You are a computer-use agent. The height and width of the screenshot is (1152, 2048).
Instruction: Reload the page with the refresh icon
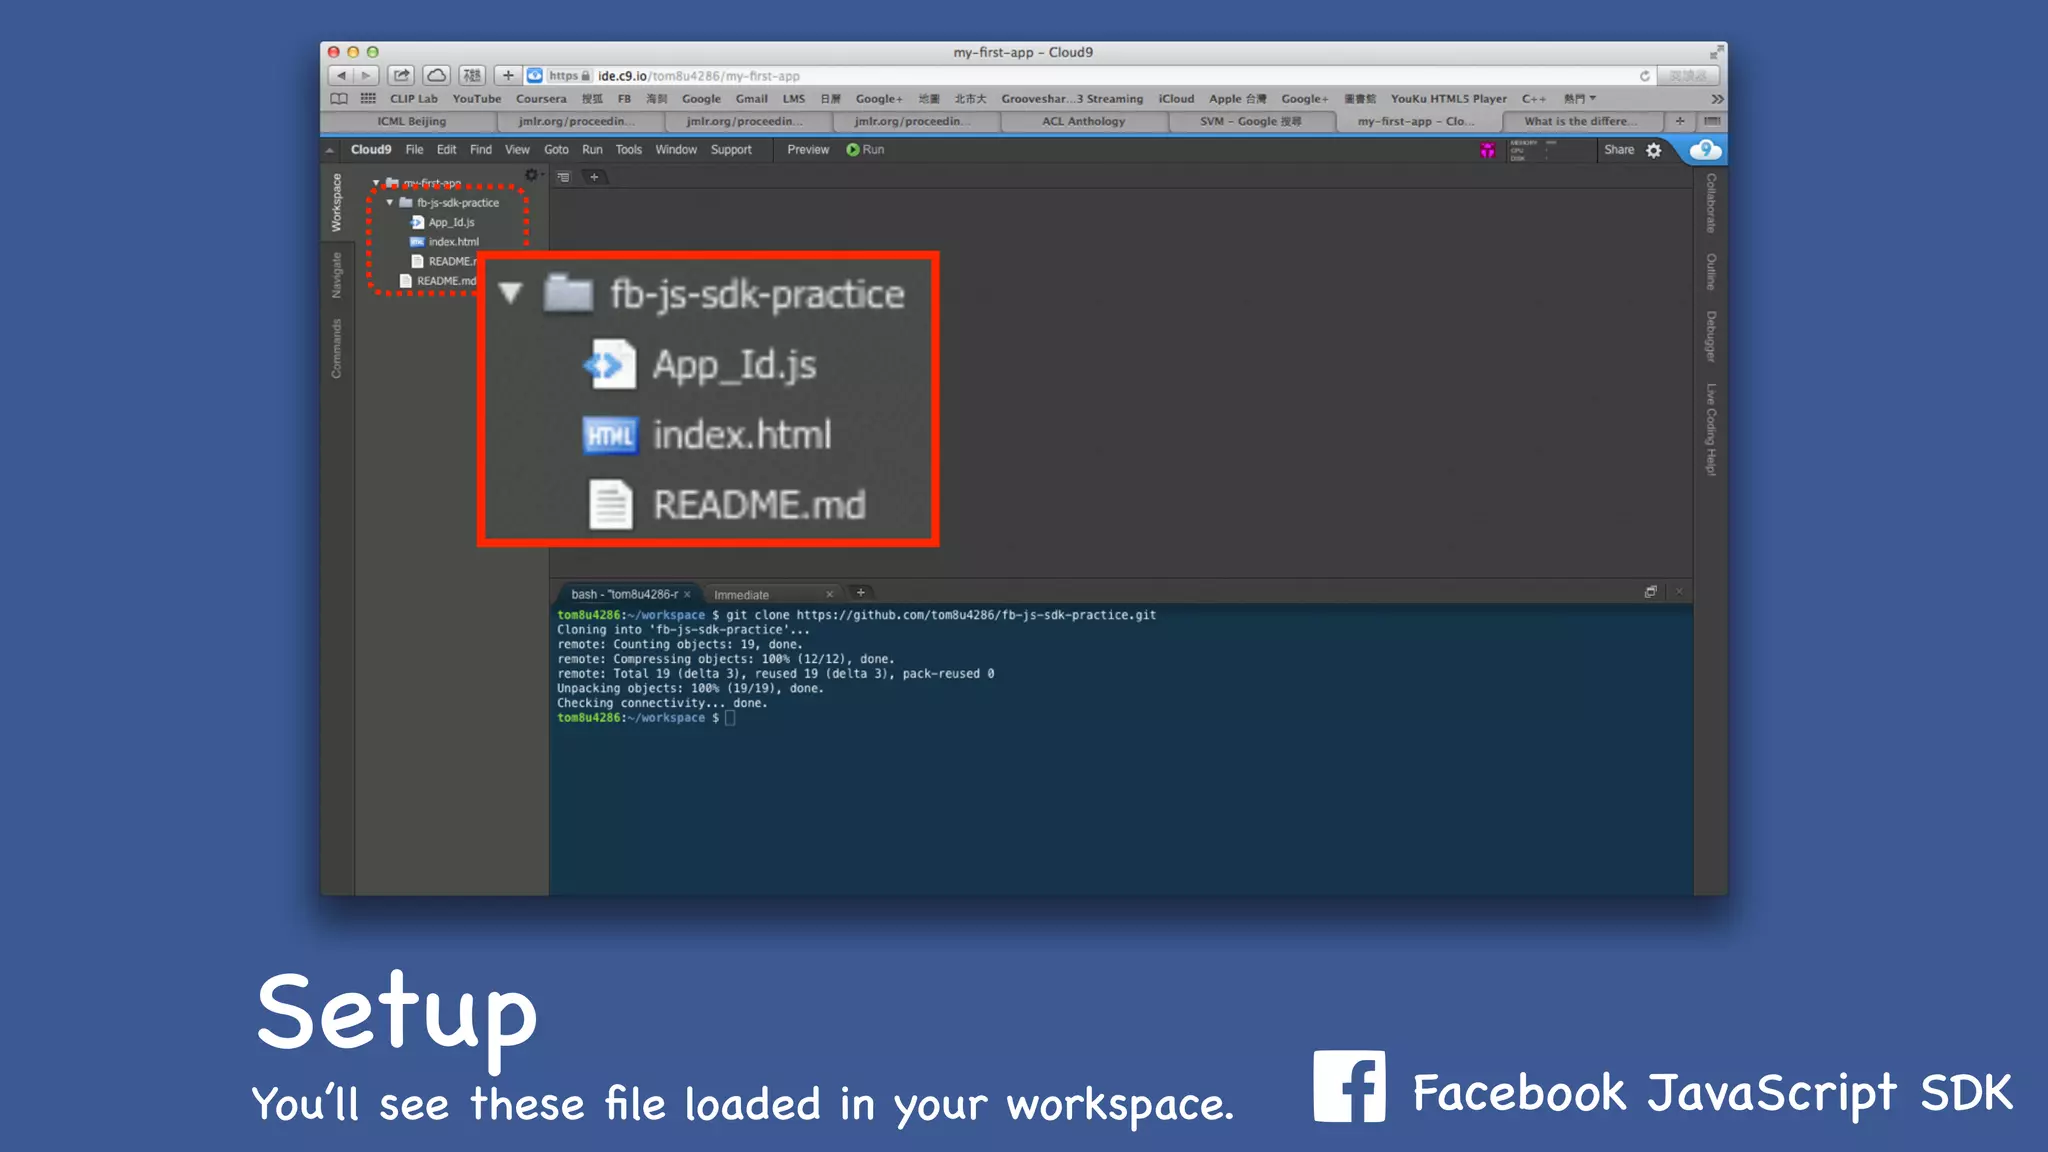[x=1644, y=76]
